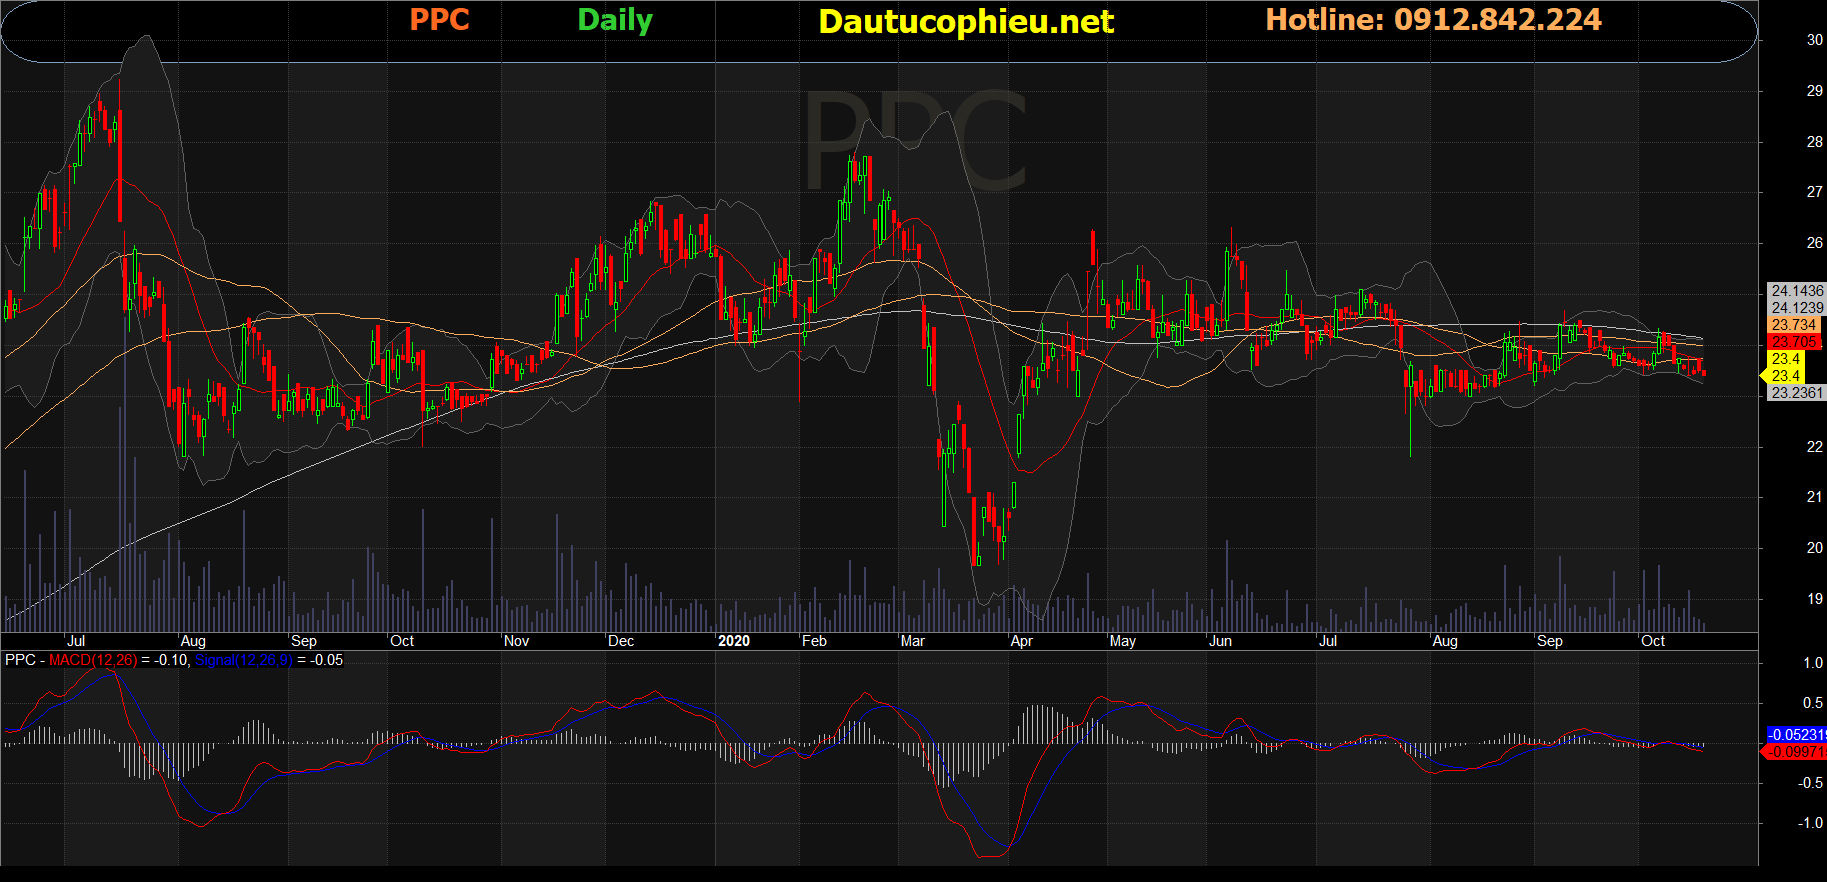
Task: Click the orange PPC ticker title
Action: [439, 20]
